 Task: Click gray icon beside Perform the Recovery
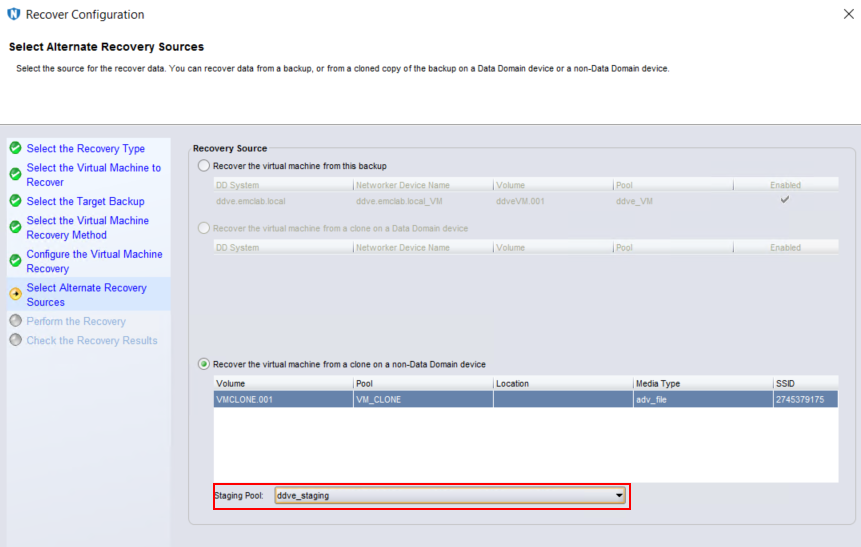pos(15,321)
